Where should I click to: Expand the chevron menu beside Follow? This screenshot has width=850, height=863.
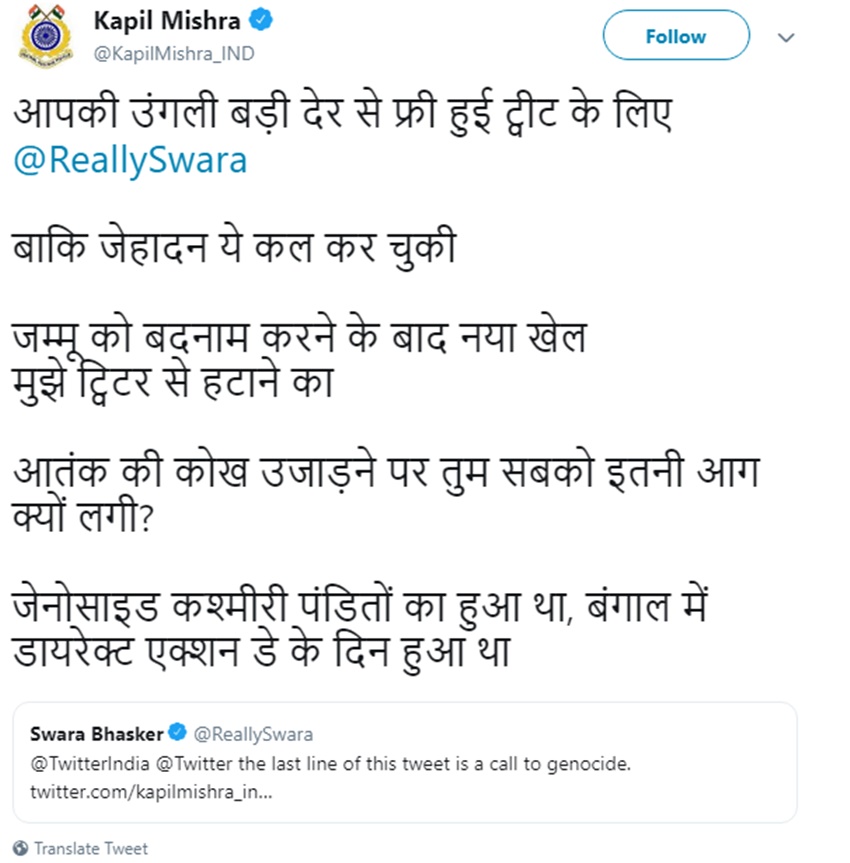(786, 37)
